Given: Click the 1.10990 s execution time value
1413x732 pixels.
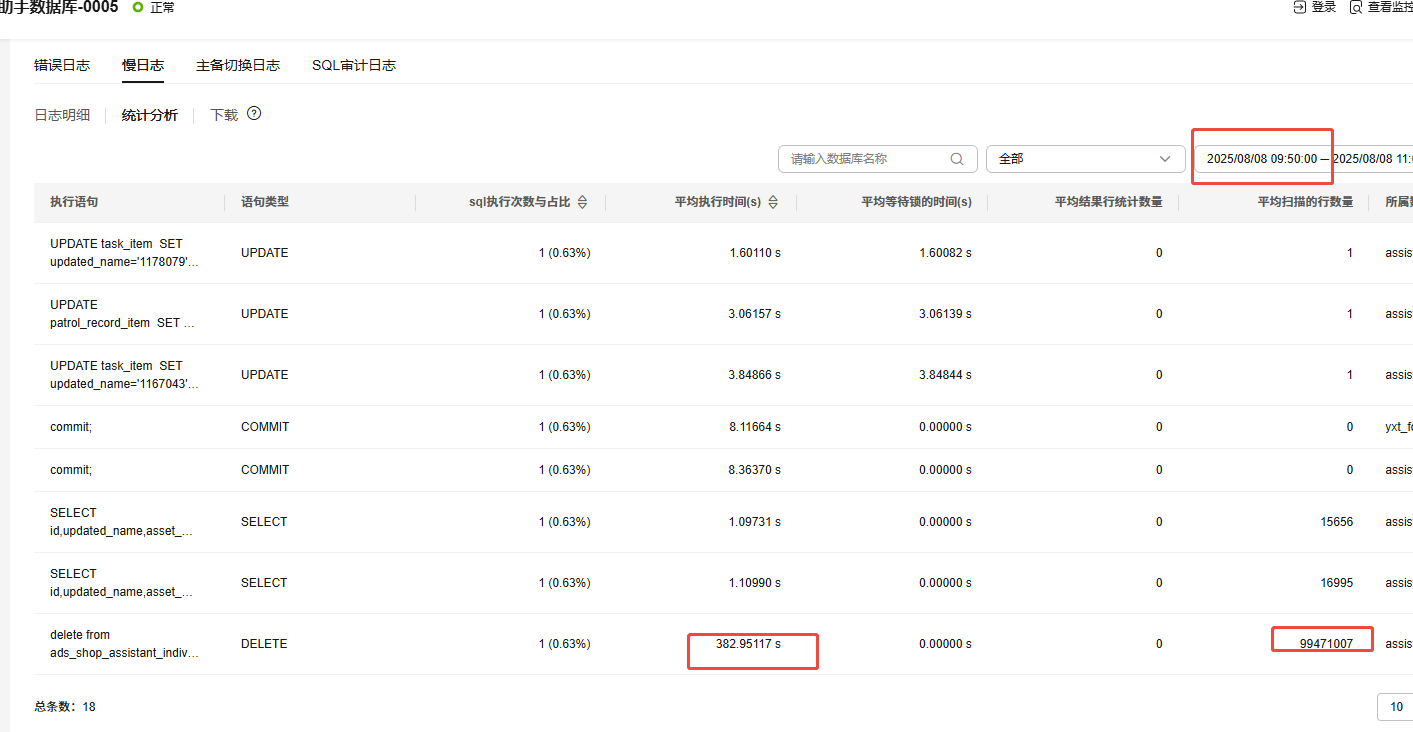Looking at the screenshot, I should [755, 583].
